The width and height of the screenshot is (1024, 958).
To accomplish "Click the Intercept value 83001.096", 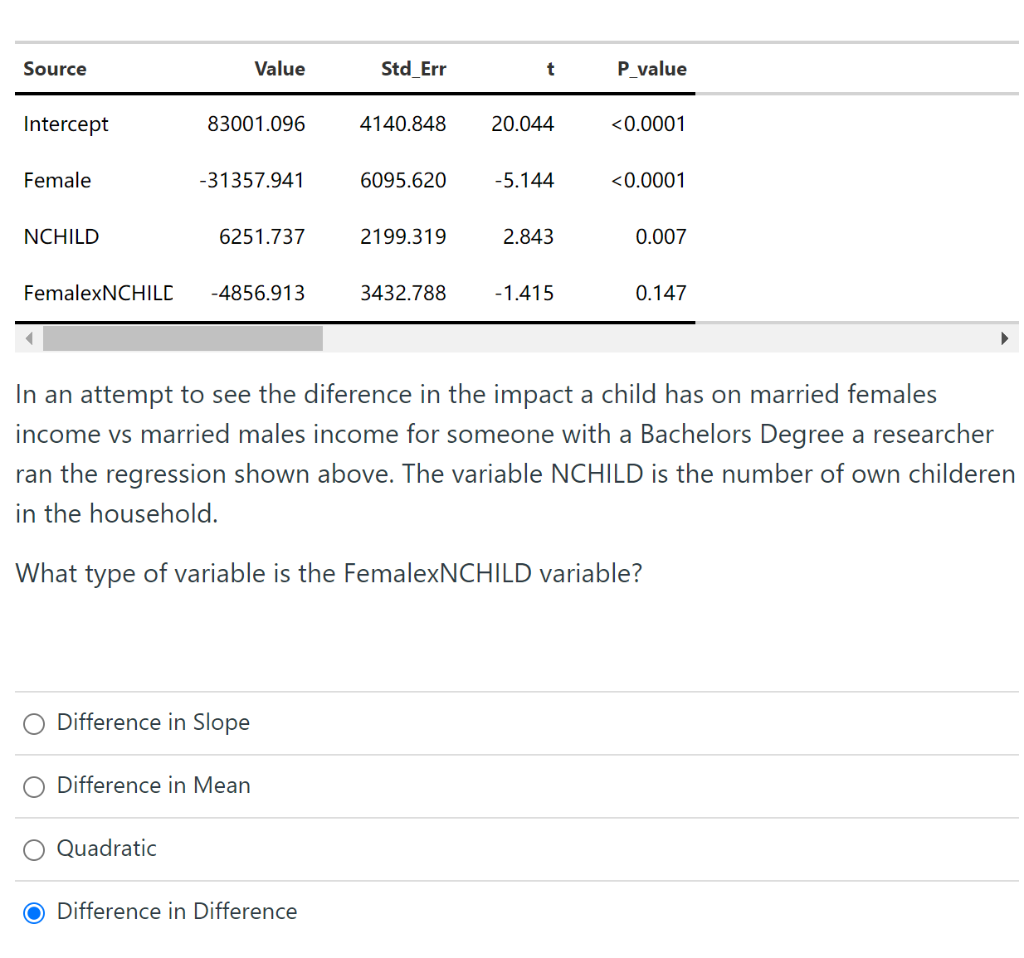I will click(x=256, y=123).
